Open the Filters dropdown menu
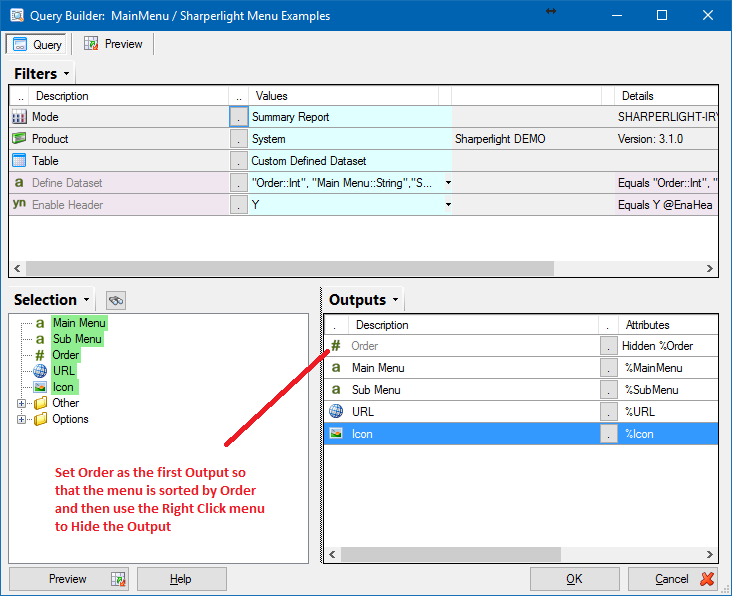The image size is (732, 596). 66,74
